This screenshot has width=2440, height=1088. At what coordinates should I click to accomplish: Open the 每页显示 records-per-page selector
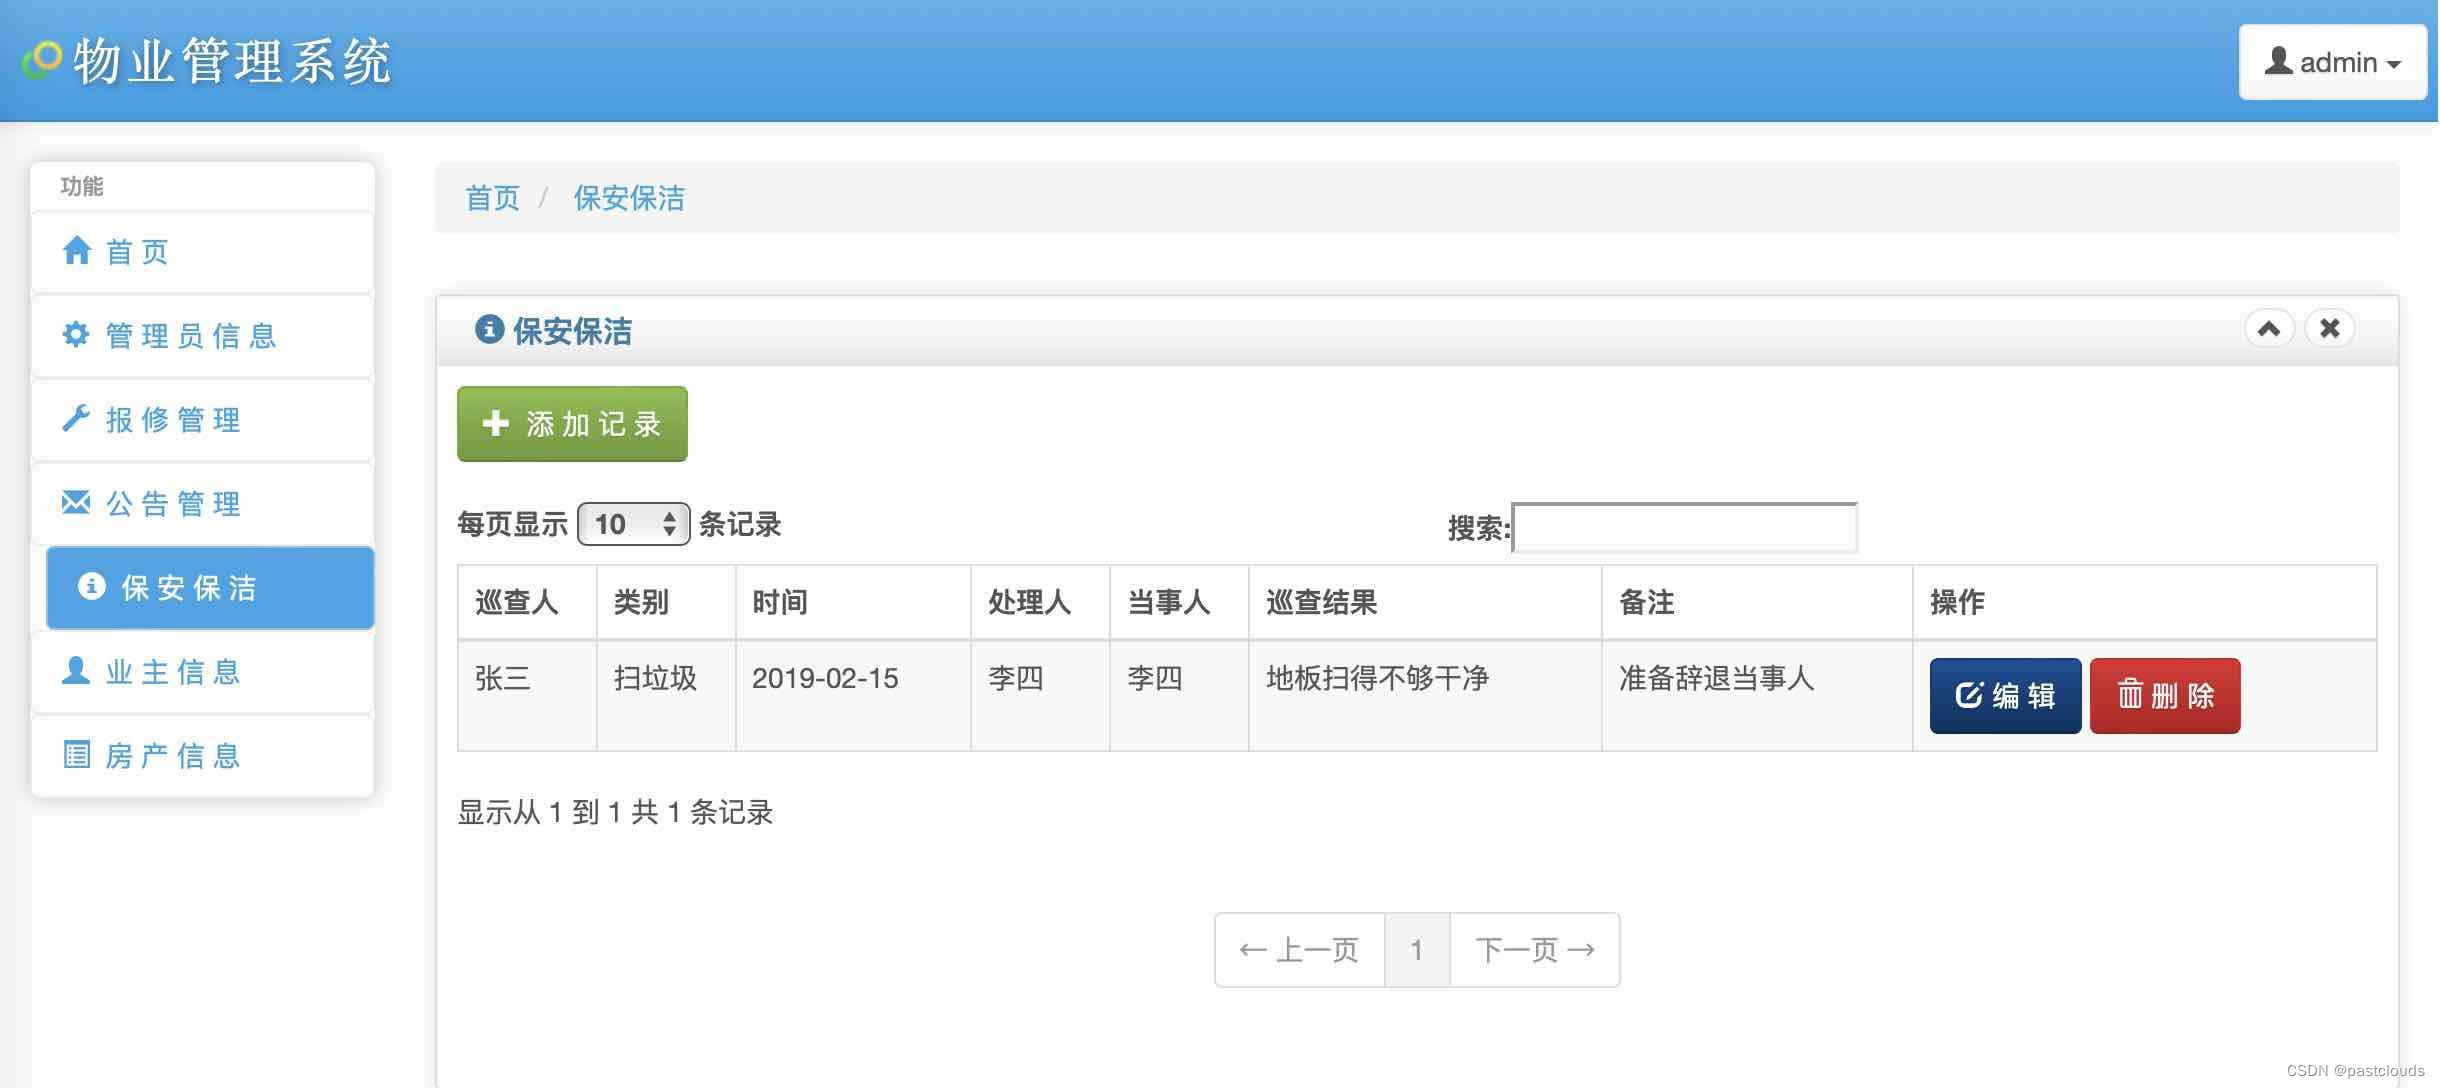(633, 524)
